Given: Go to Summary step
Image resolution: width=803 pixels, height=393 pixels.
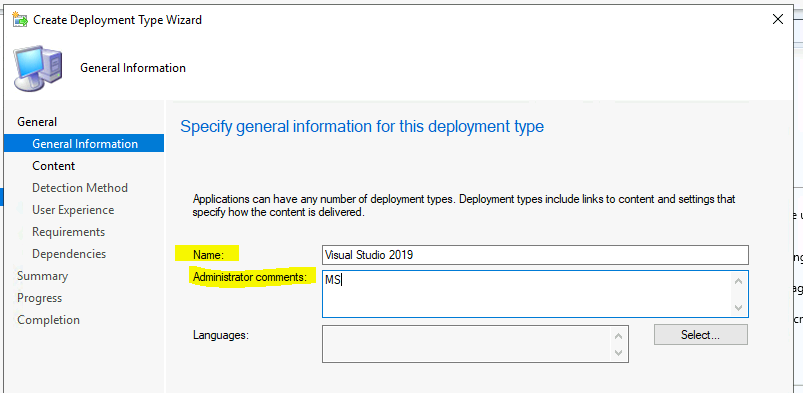Looking at the screenshot, I should pyautogui.click(x=42, y=276).
